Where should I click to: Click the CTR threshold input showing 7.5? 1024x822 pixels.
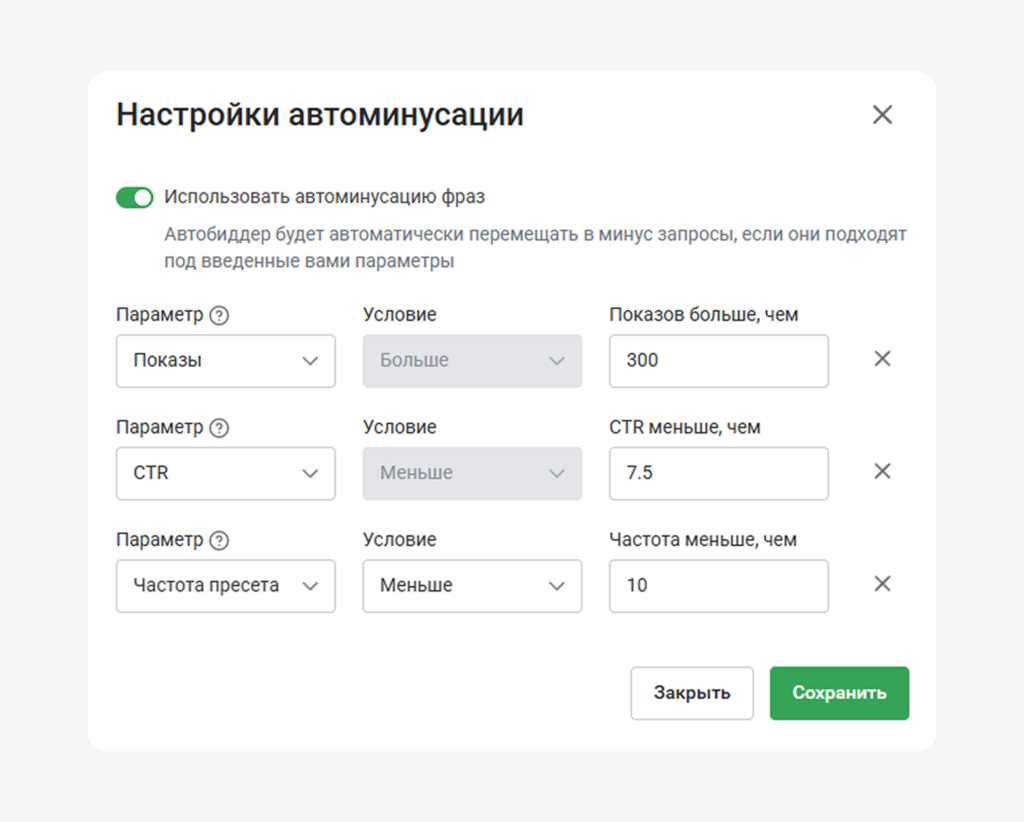click(x=718, y=473)
